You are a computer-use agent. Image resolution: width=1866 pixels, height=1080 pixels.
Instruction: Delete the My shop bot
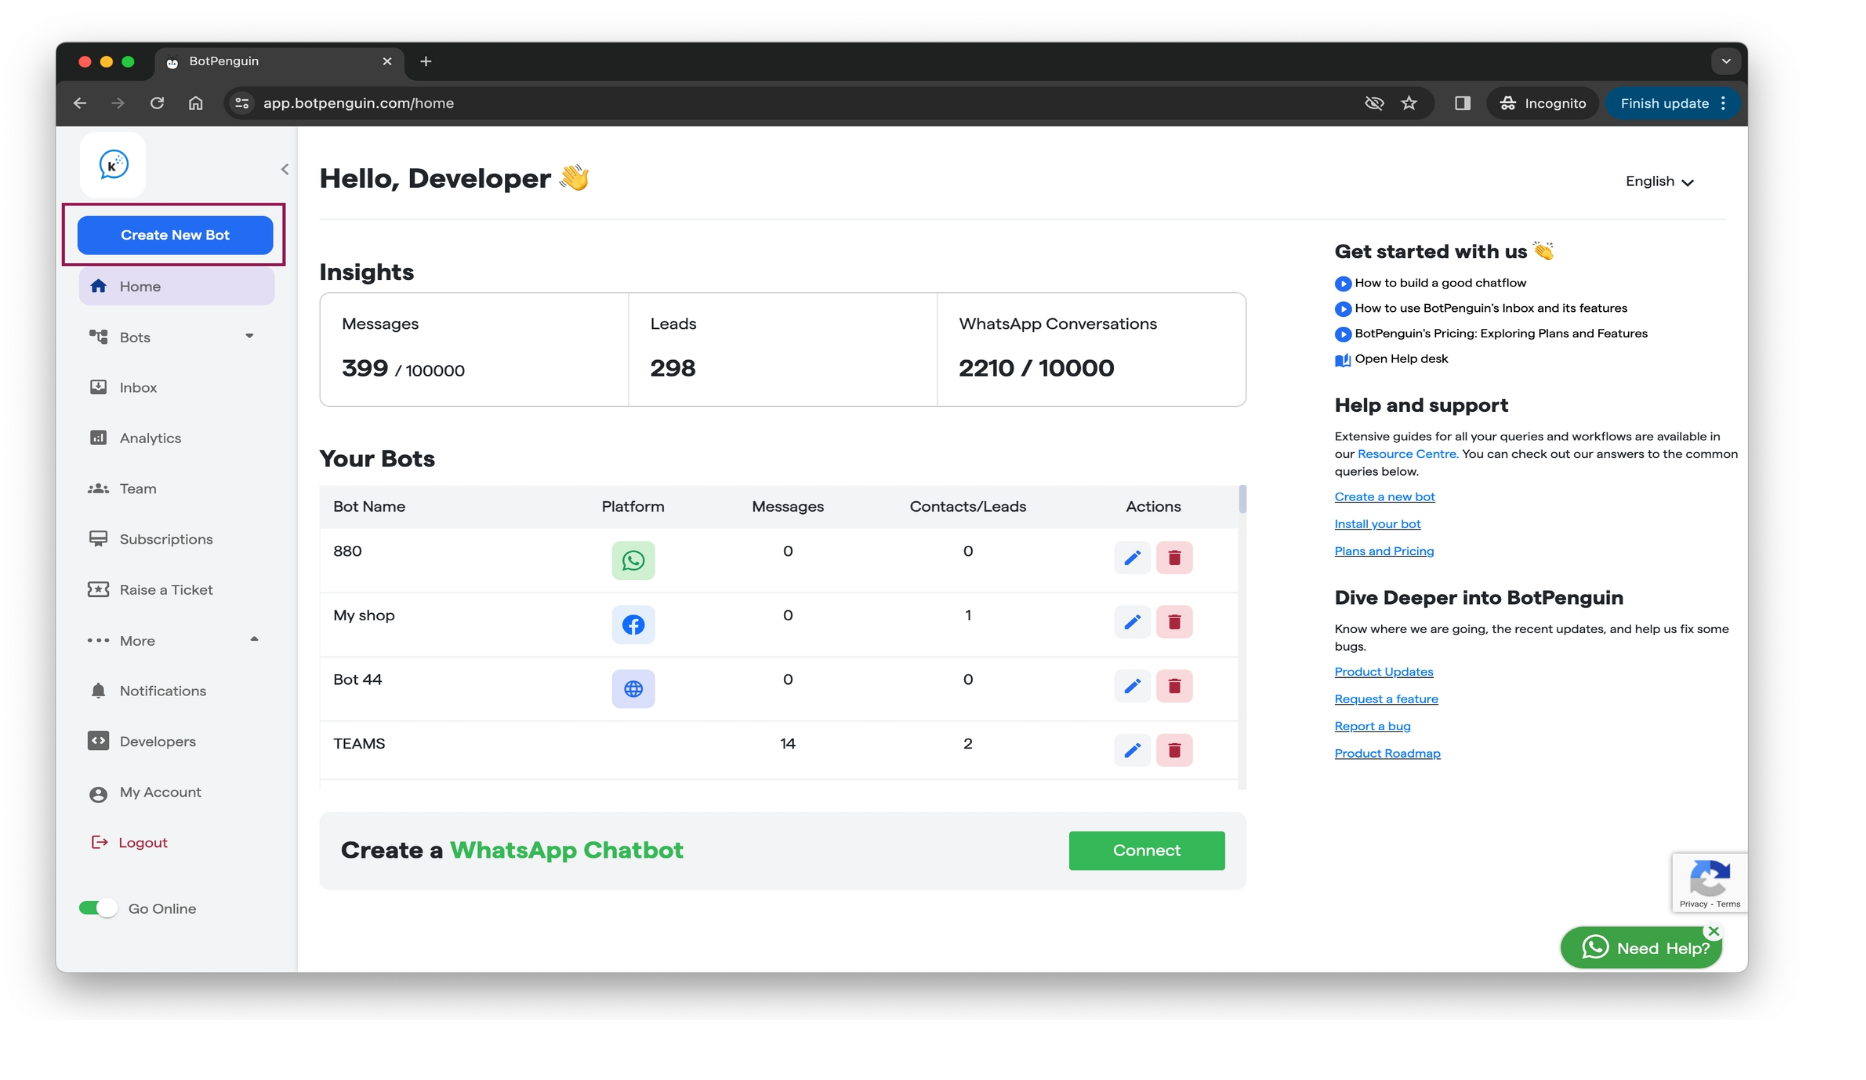[1174, 622]
